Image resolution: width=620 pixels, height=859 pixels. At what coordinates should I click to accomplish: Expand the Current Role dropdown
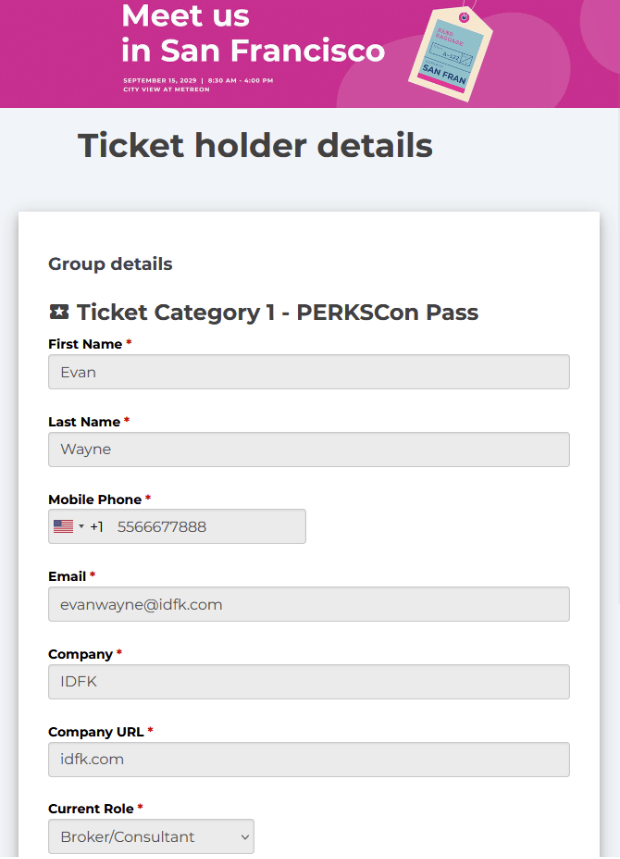(151, 837)
